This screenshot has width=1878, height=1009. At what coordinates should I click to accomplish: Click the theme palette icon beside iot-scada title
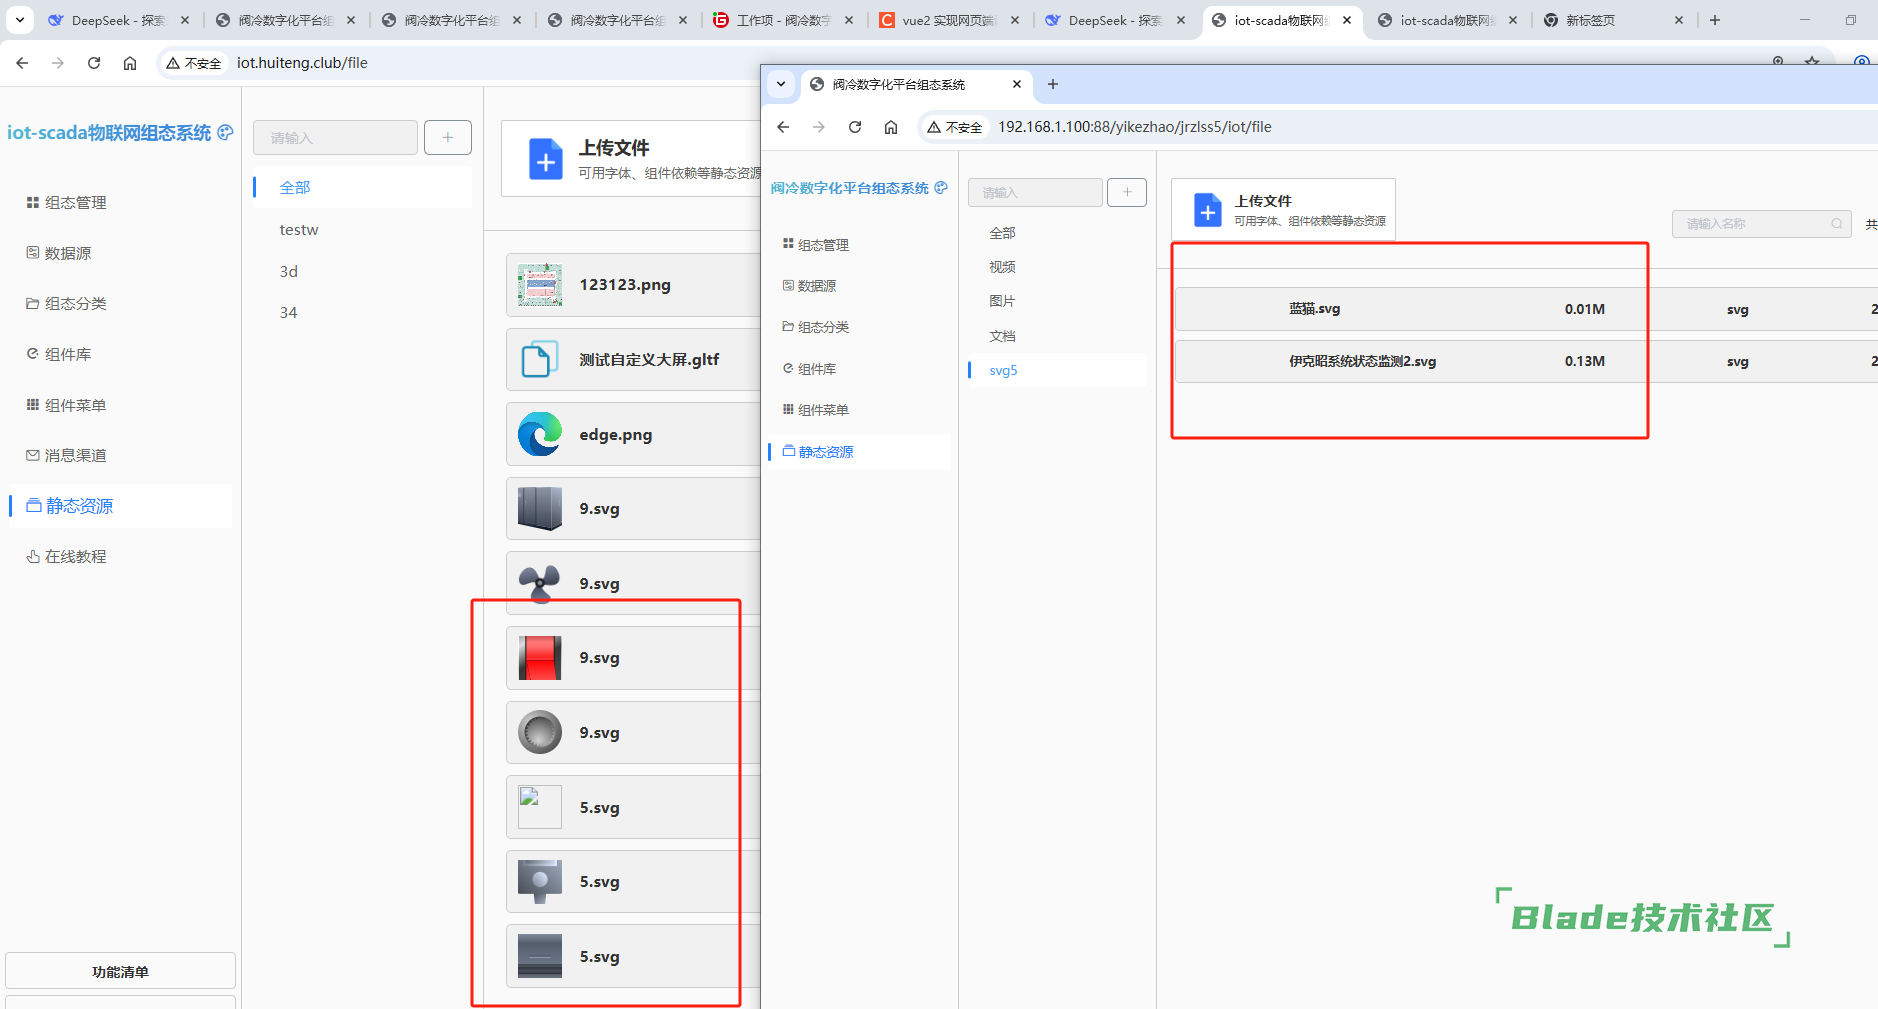coord(225,132)
